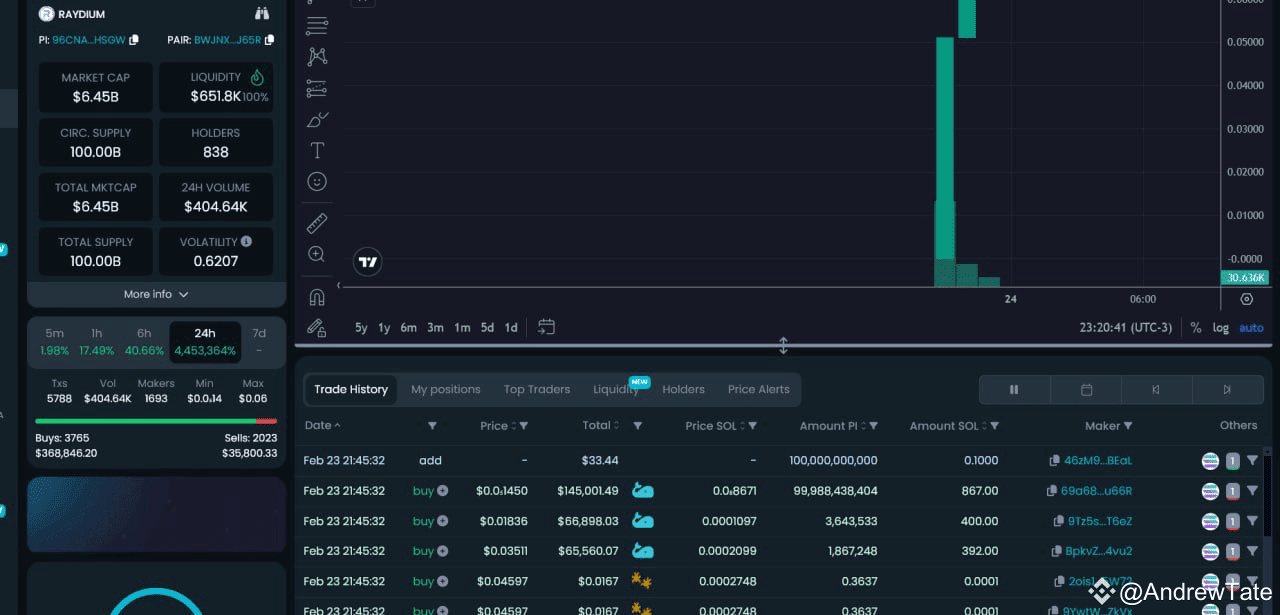Switch to Holders tab
Viewport: 1280px width, 615px height.
[683, 389]
